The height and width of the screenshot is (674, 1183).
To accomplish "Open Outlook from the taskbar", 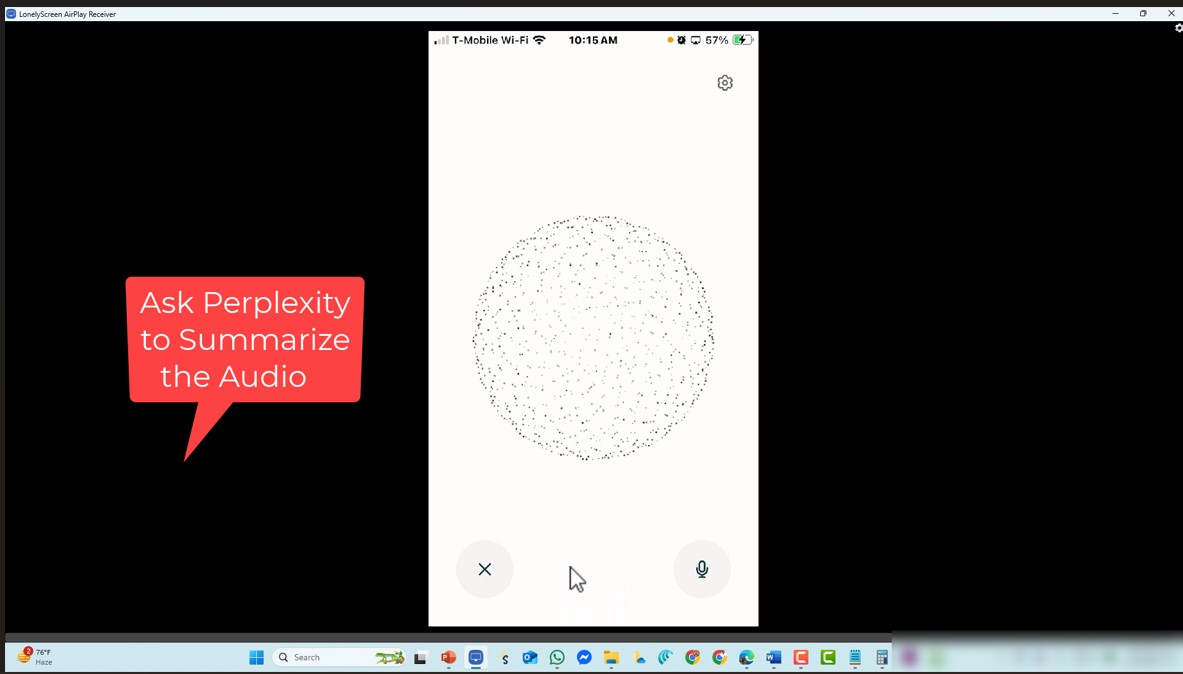I will 530,657.
